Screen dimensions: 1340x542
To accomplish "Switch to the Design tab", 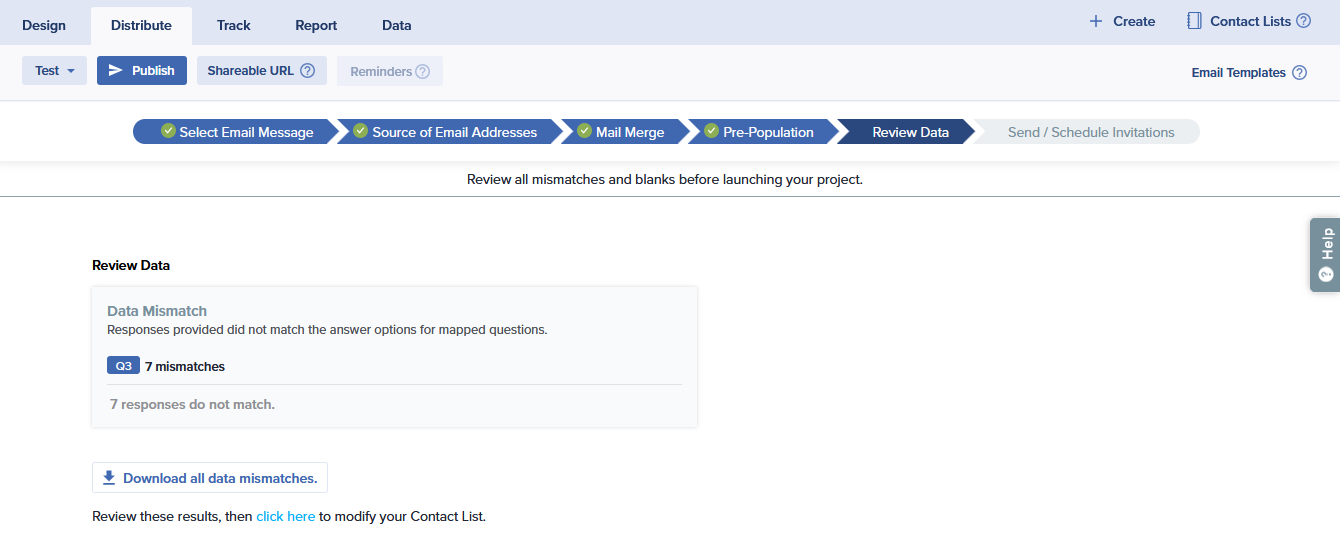I will pyautogui.click(x=44, y=25).
